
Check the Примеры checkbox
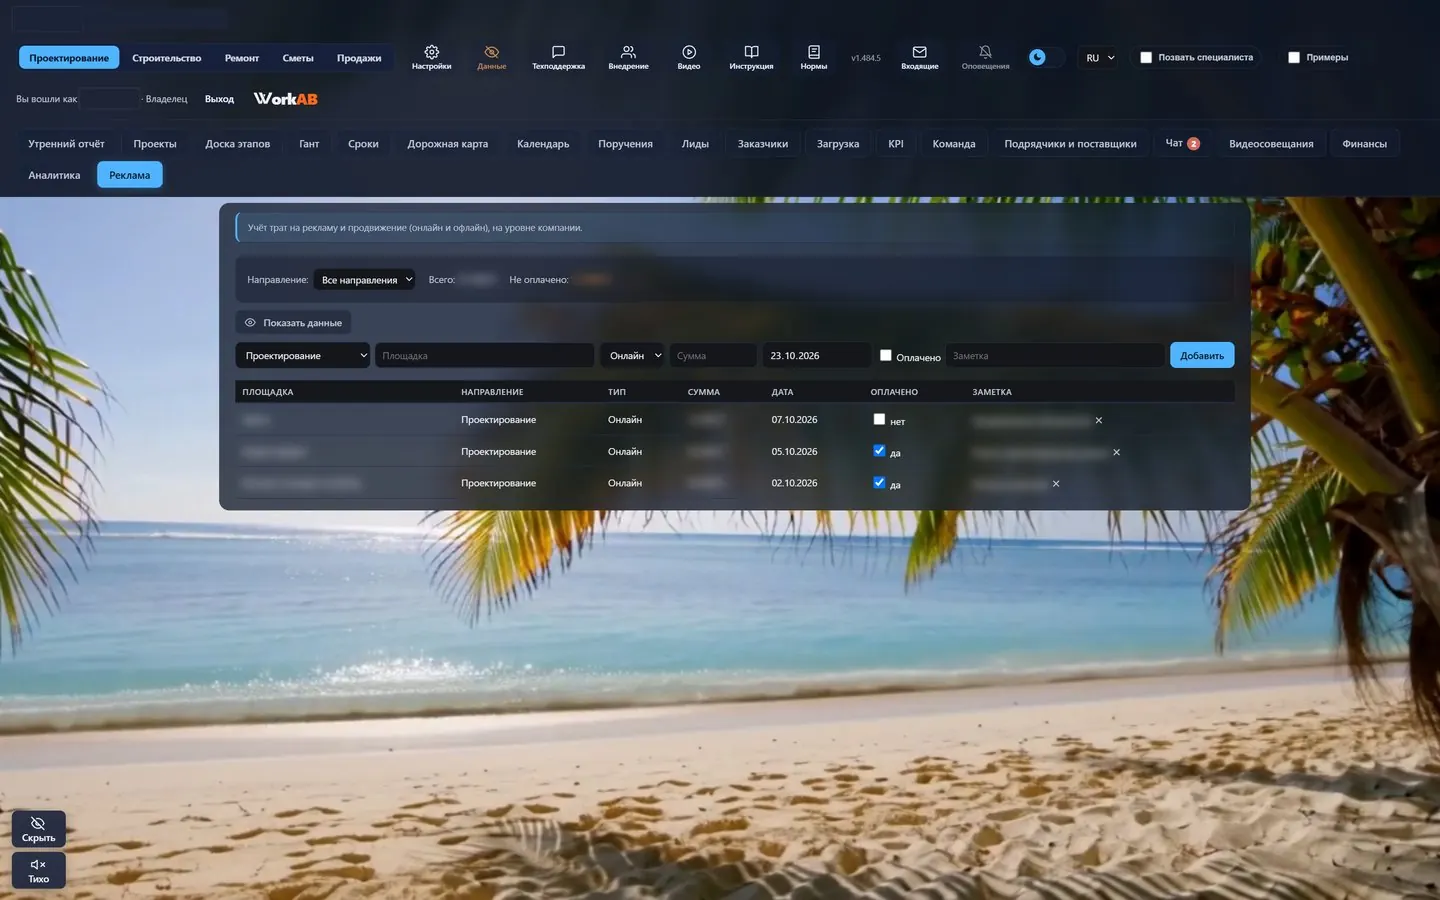pyautogui.click(x=1294, y=58)
